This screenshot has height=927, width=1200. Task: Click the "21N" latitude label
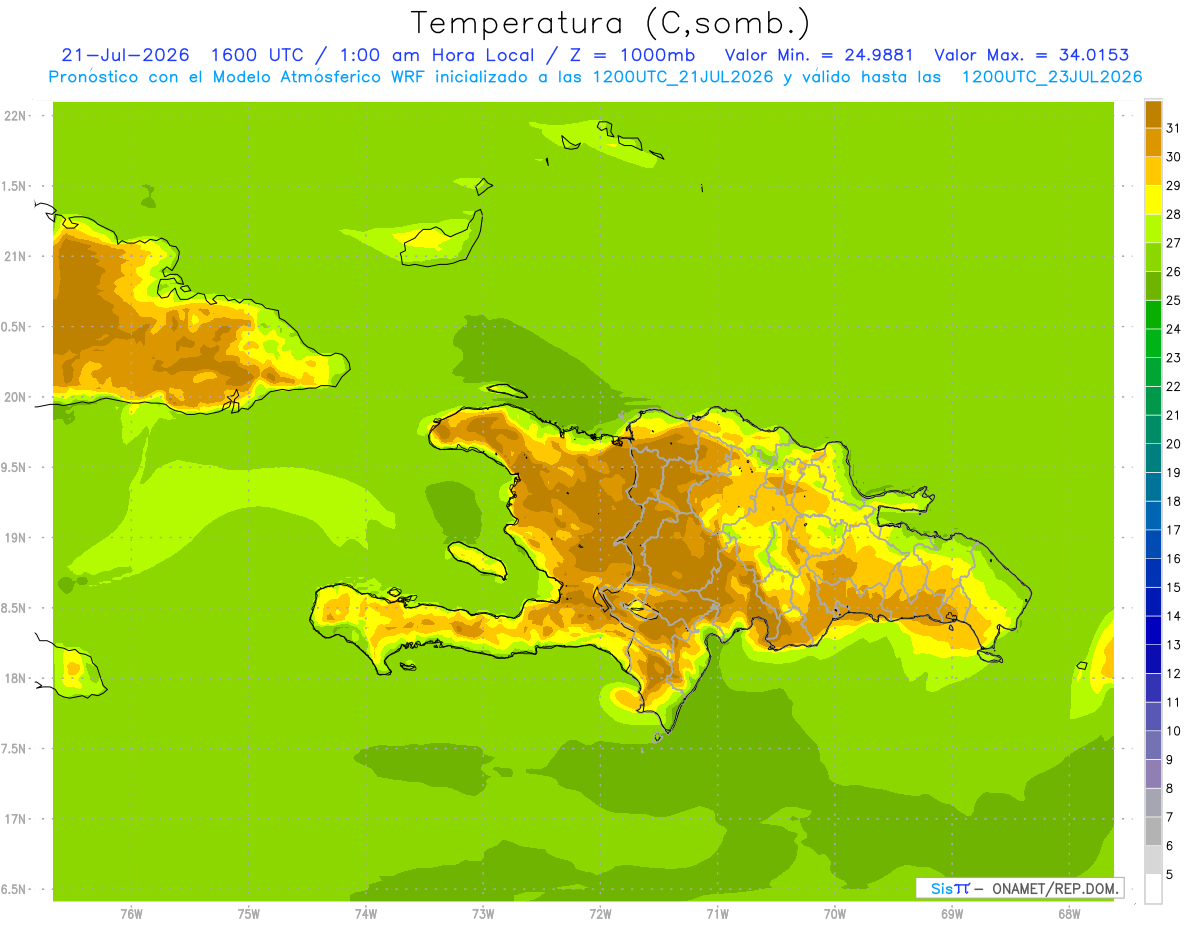[16, 256]
